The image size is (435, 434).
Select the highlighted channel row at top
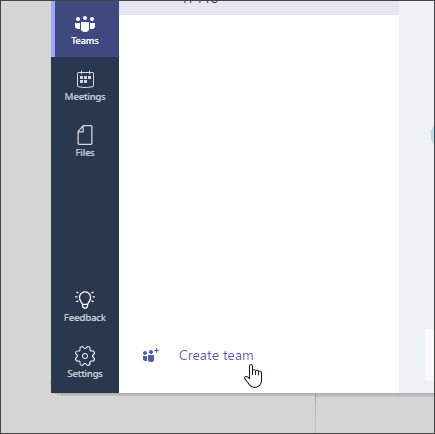point(259,7)
